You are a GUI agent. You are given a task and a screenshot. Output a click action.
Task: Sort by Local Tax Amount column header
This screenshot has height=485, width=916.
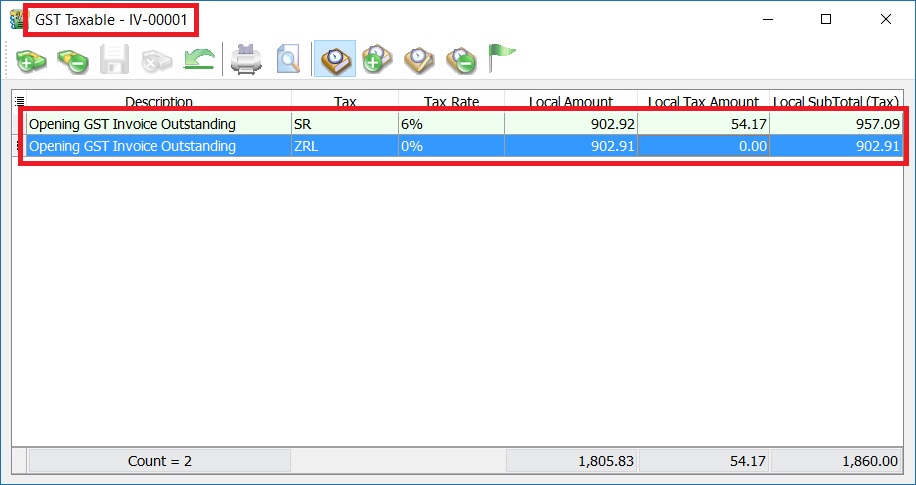703,101
